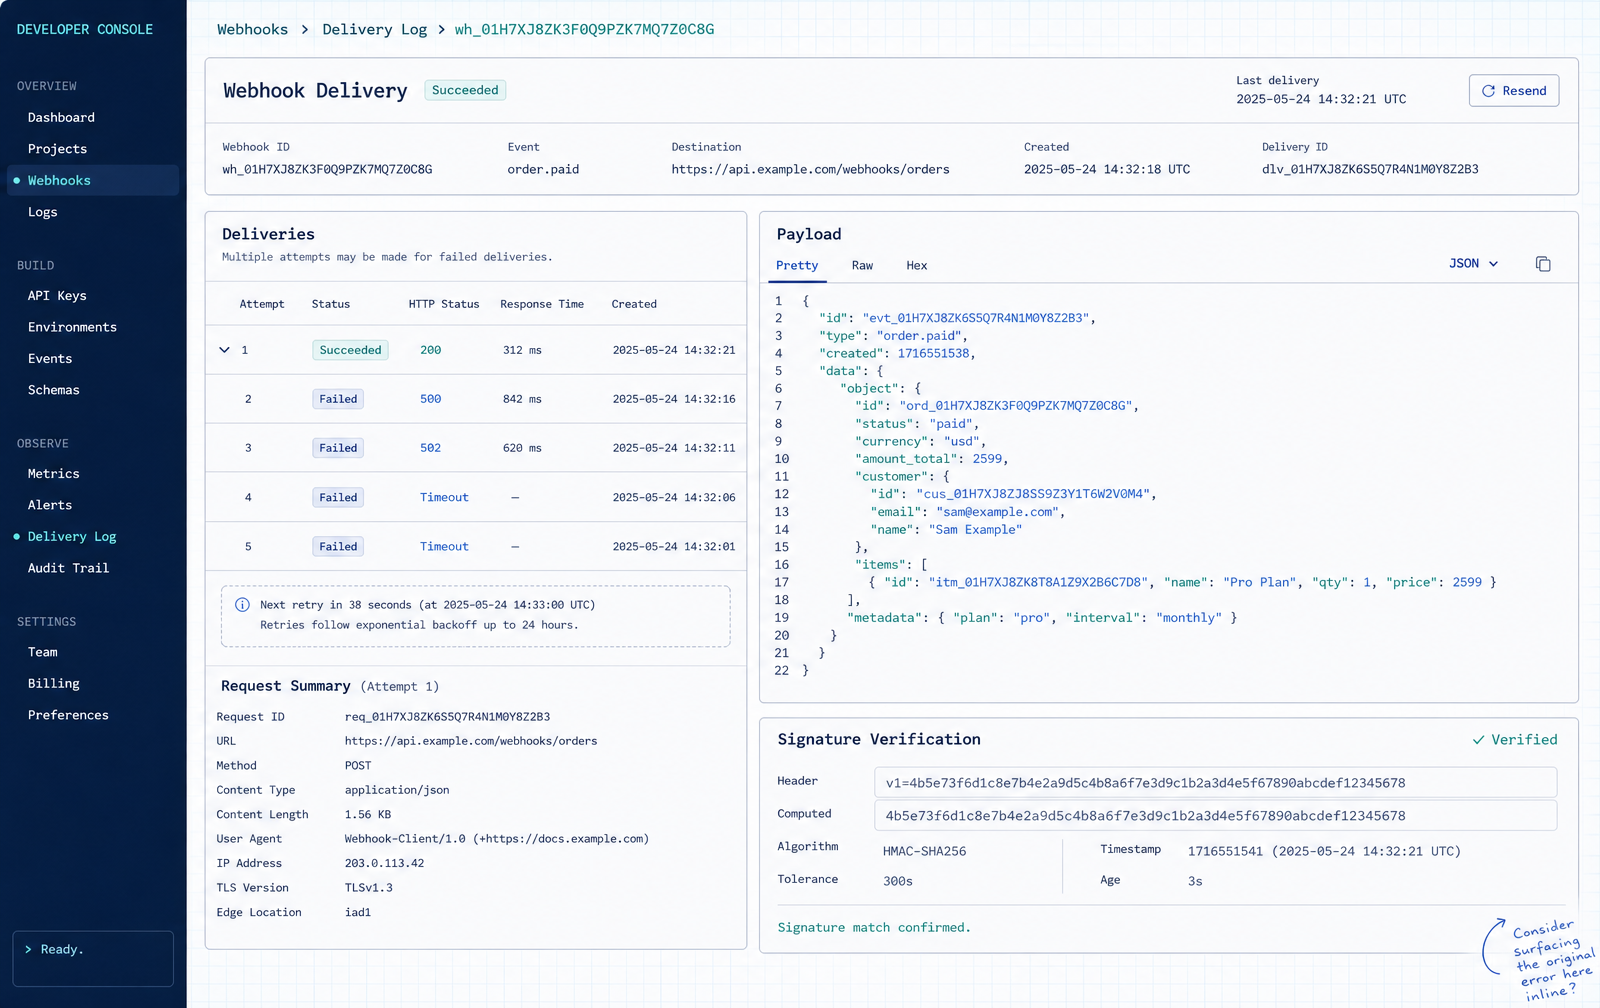
Task: Open Preferences in the sidebar
Action: tap(68, 715)
